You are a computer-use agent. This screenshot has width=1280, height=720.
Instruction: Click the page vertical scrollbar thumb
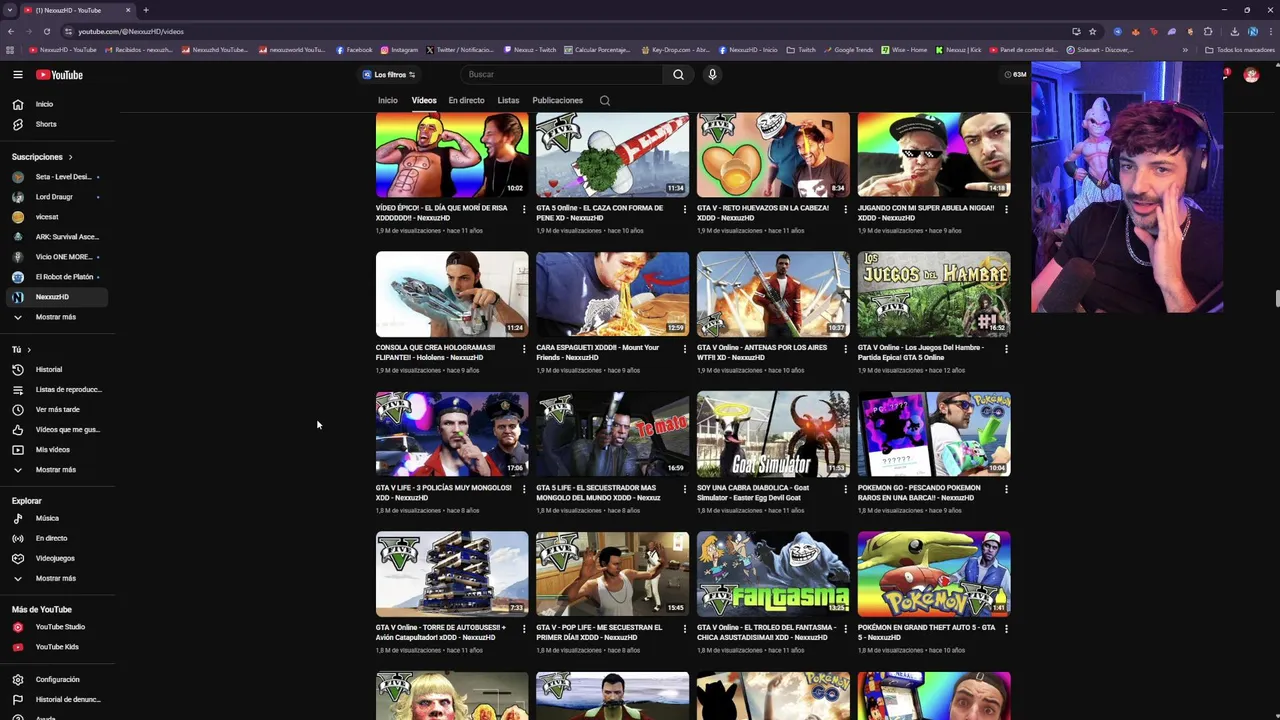(x=1276, y=299)
